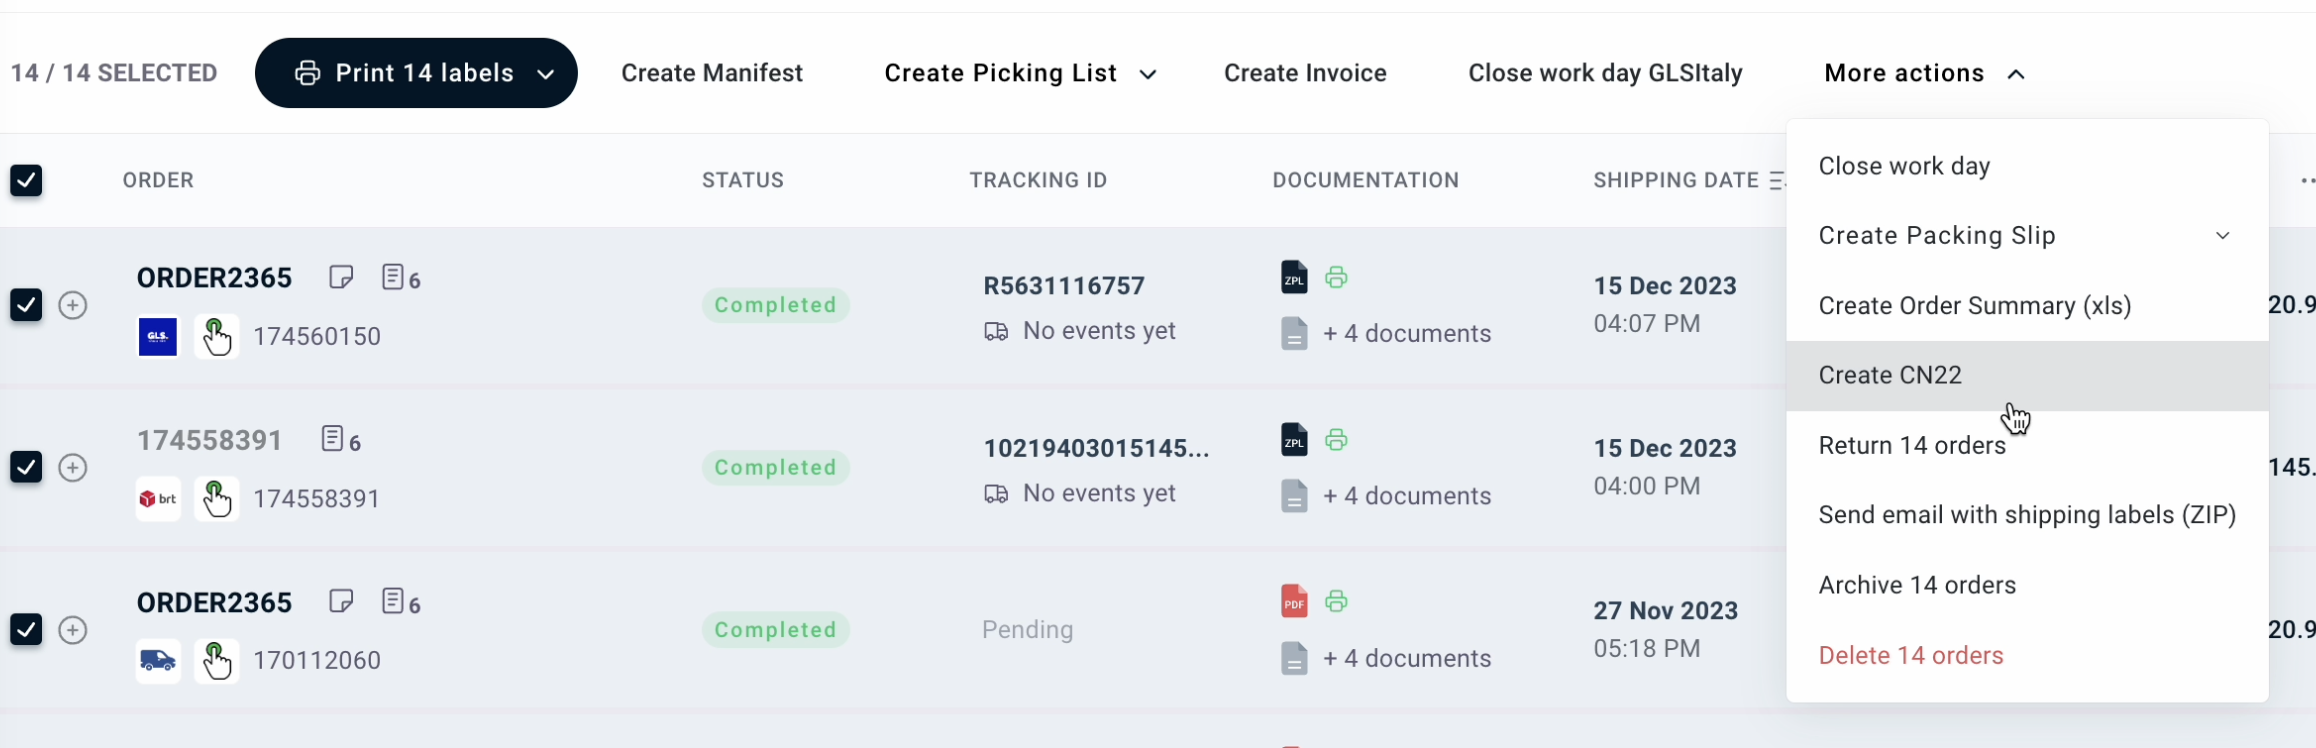This screenshot has width=2316, height=748.
Task: Click manual hand icon next to 174560150
Action: 216,337
